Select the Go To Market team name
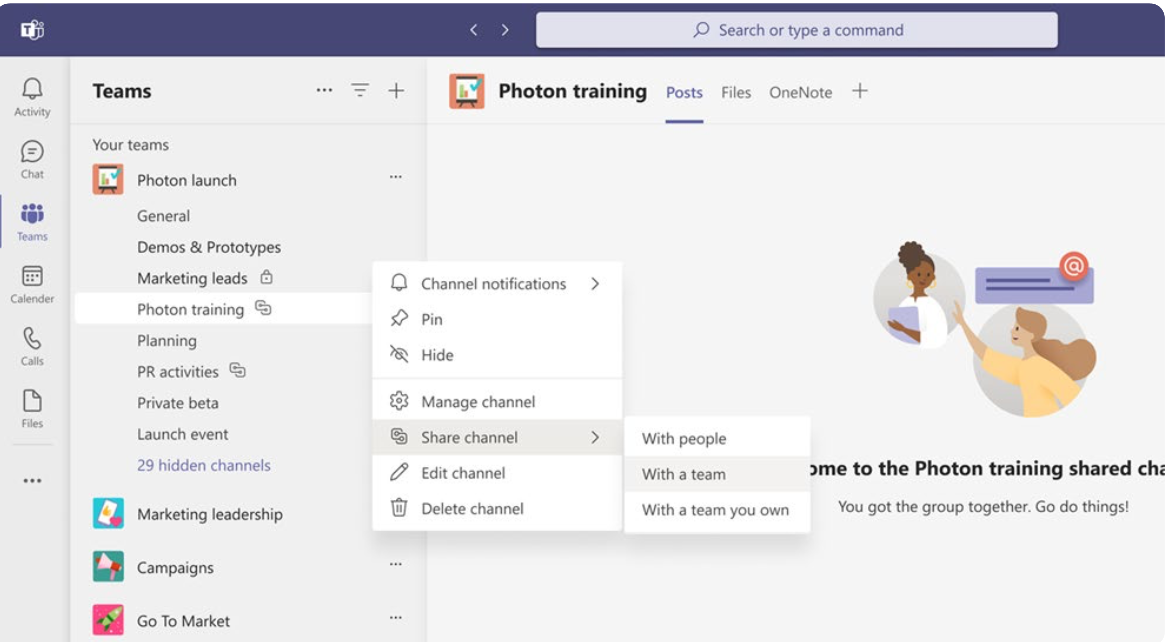This screenshot has width=1167, height=642. click(184, 621)
